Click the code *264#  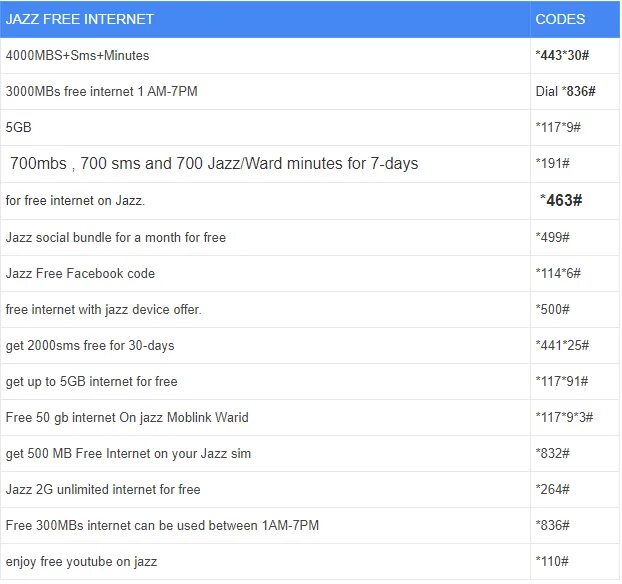click(552, 490)
